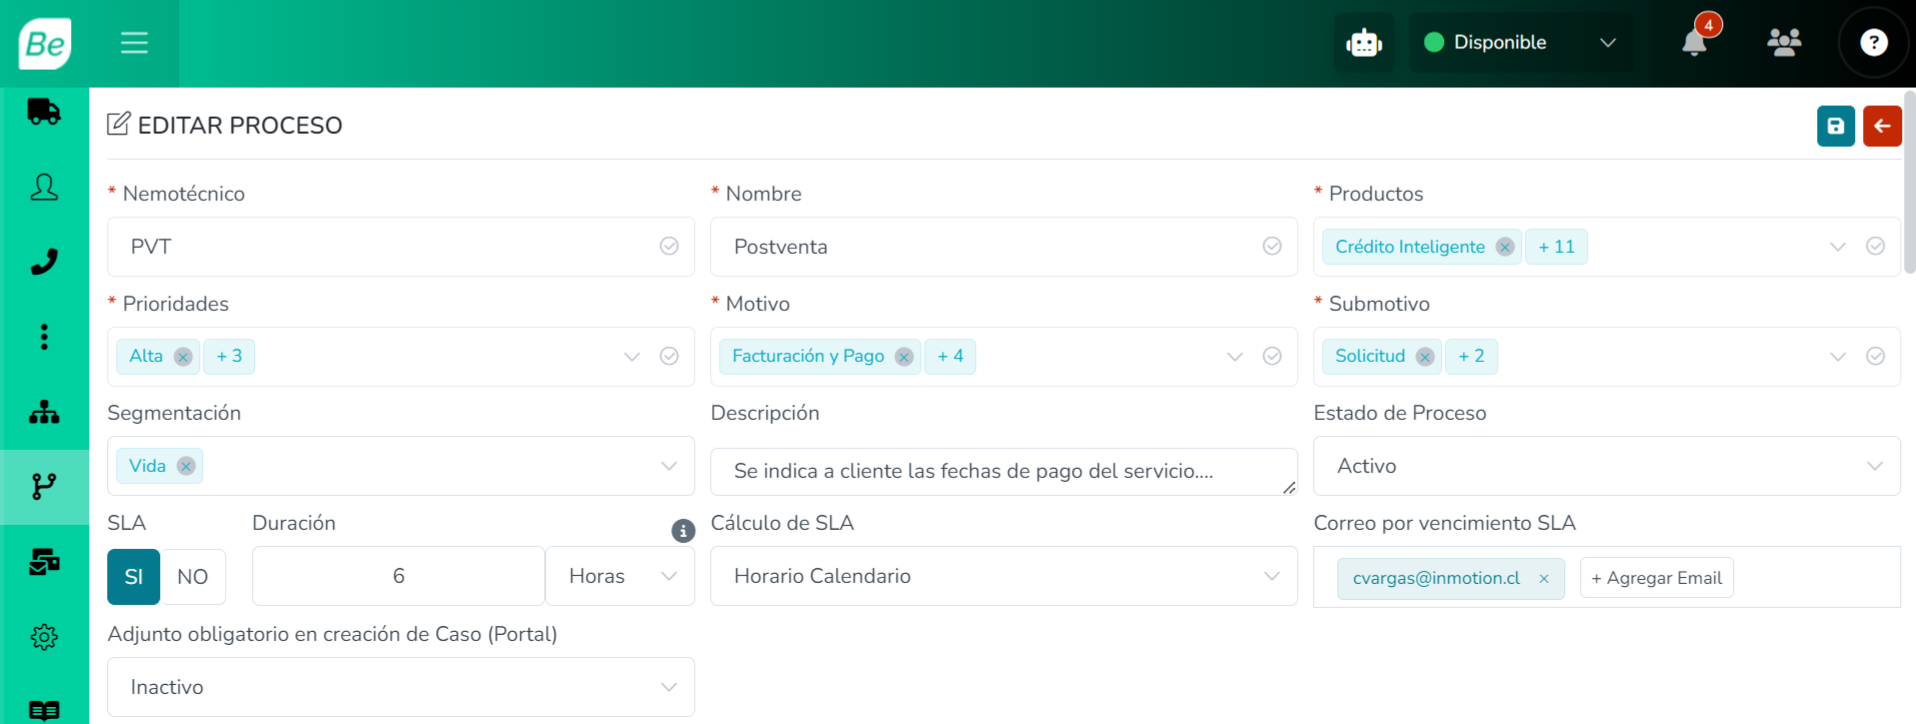Image resolution: width=1916 pixels, height=724 pixels.
Task: Set SLA to SI
Action: pos(133,577)
